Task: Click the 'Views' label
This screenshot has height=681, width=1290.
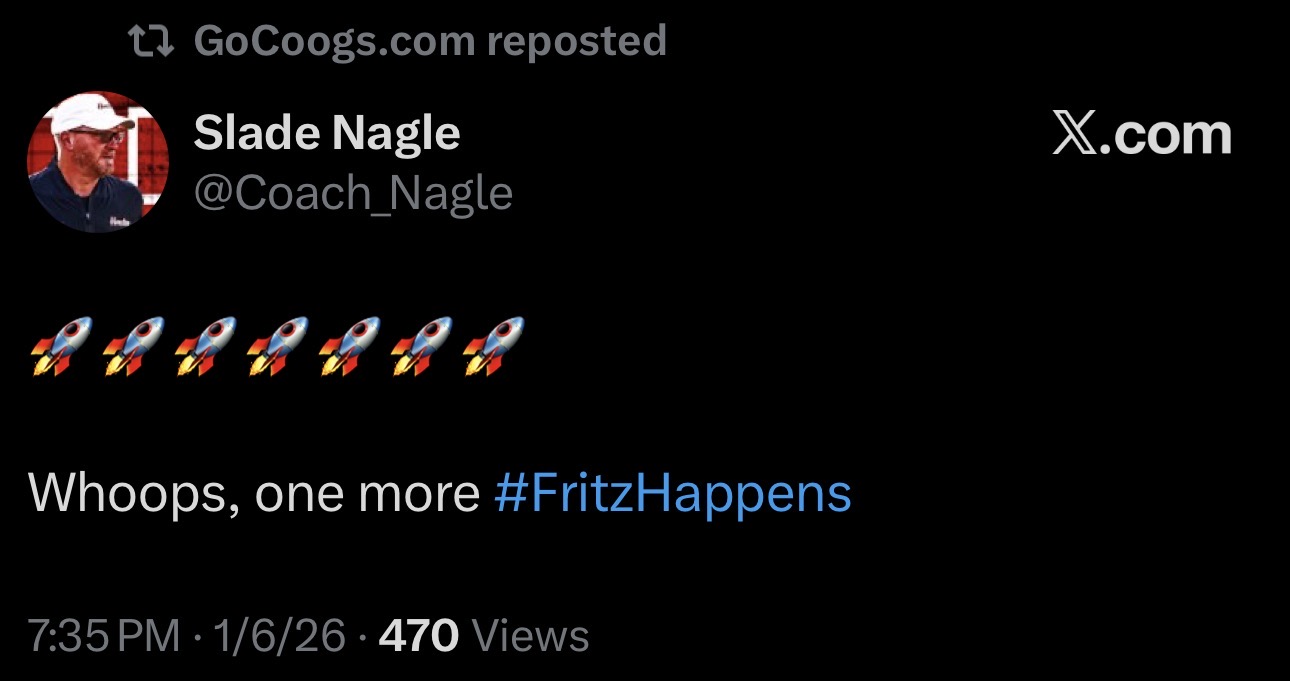Action: (529, 635)
